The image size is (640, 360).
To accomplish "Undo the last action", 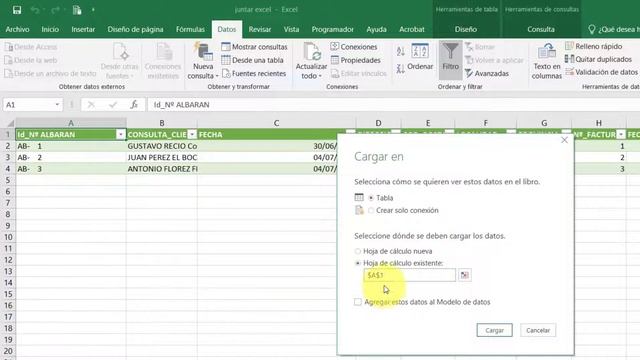I will point(35,10).
